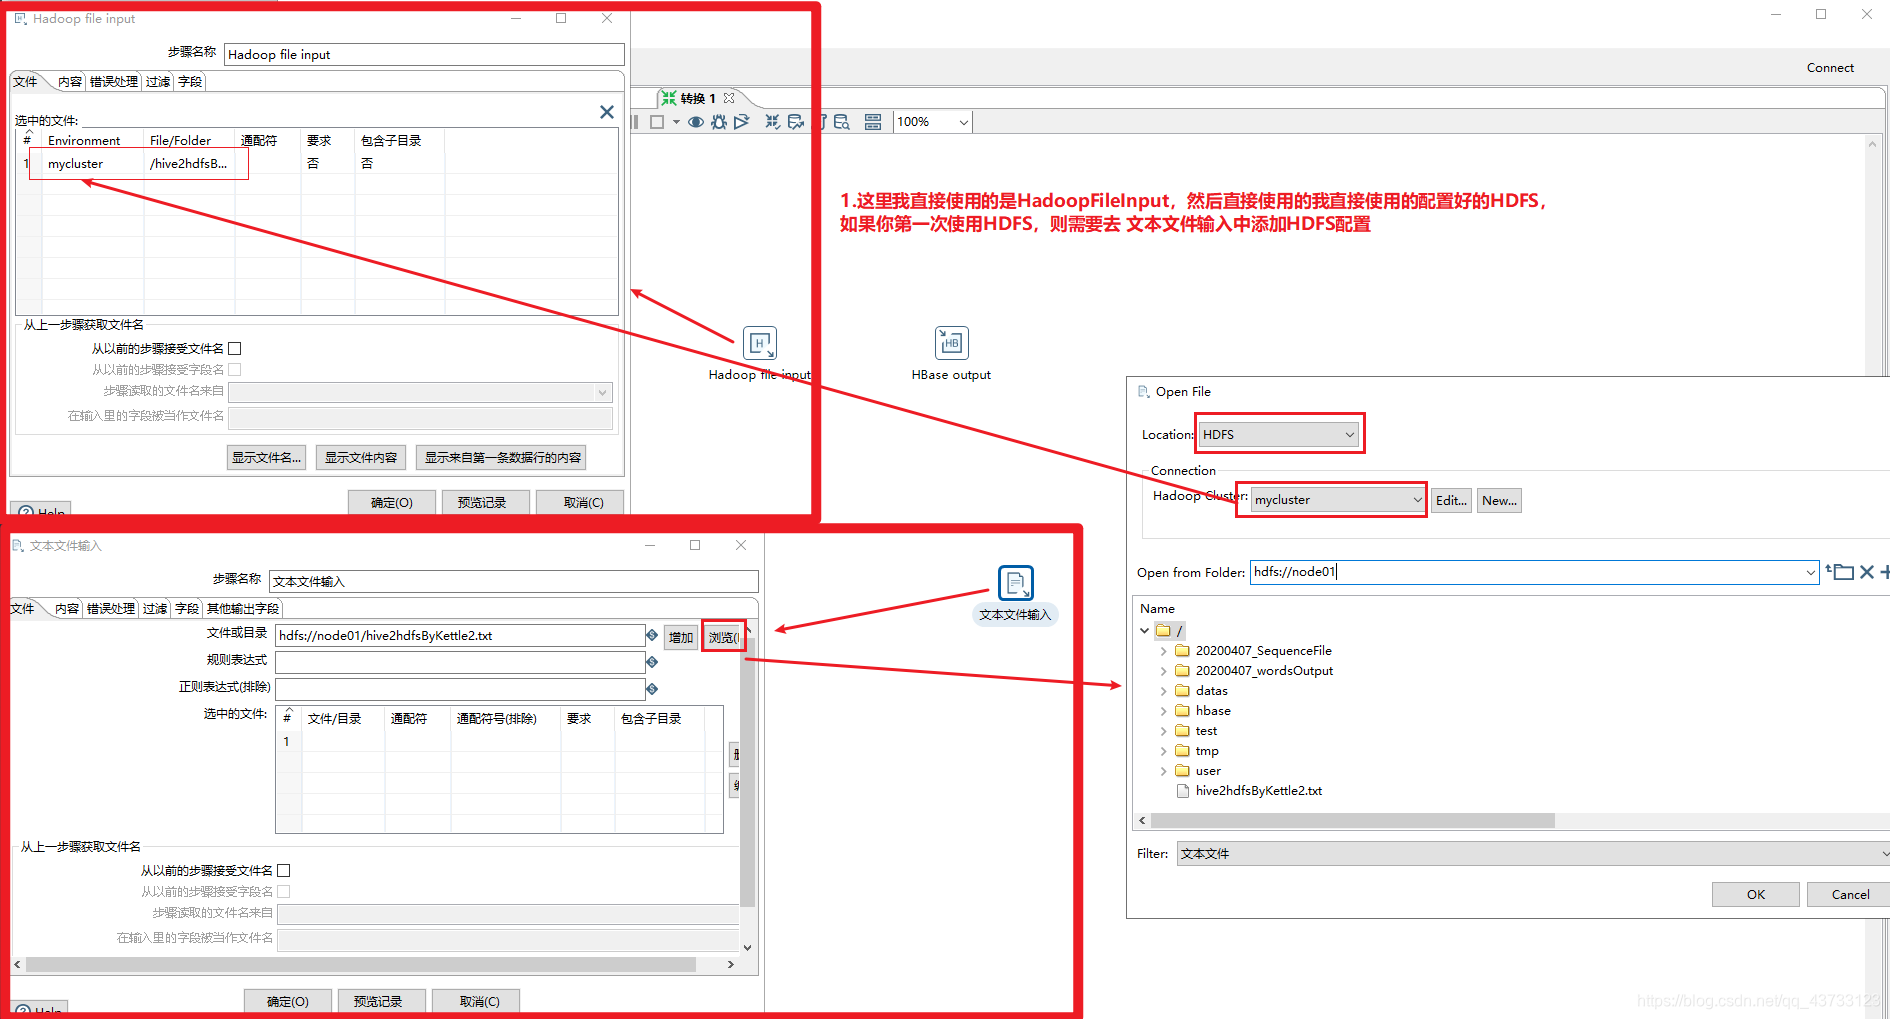
Task: Switch to 错误处理 tab in Hadoop file input
Action: click(x=114, y=82)
